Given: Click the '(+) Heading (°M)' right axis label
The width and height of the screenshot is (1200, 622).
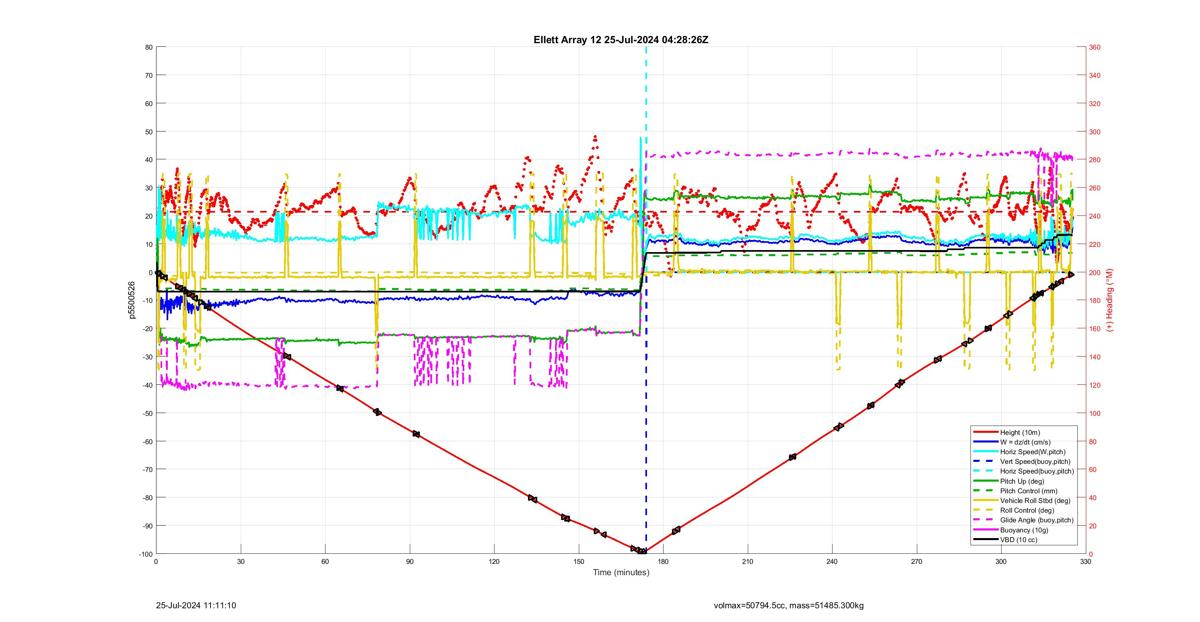Looking at the screenshot, I should (1110, 300).
